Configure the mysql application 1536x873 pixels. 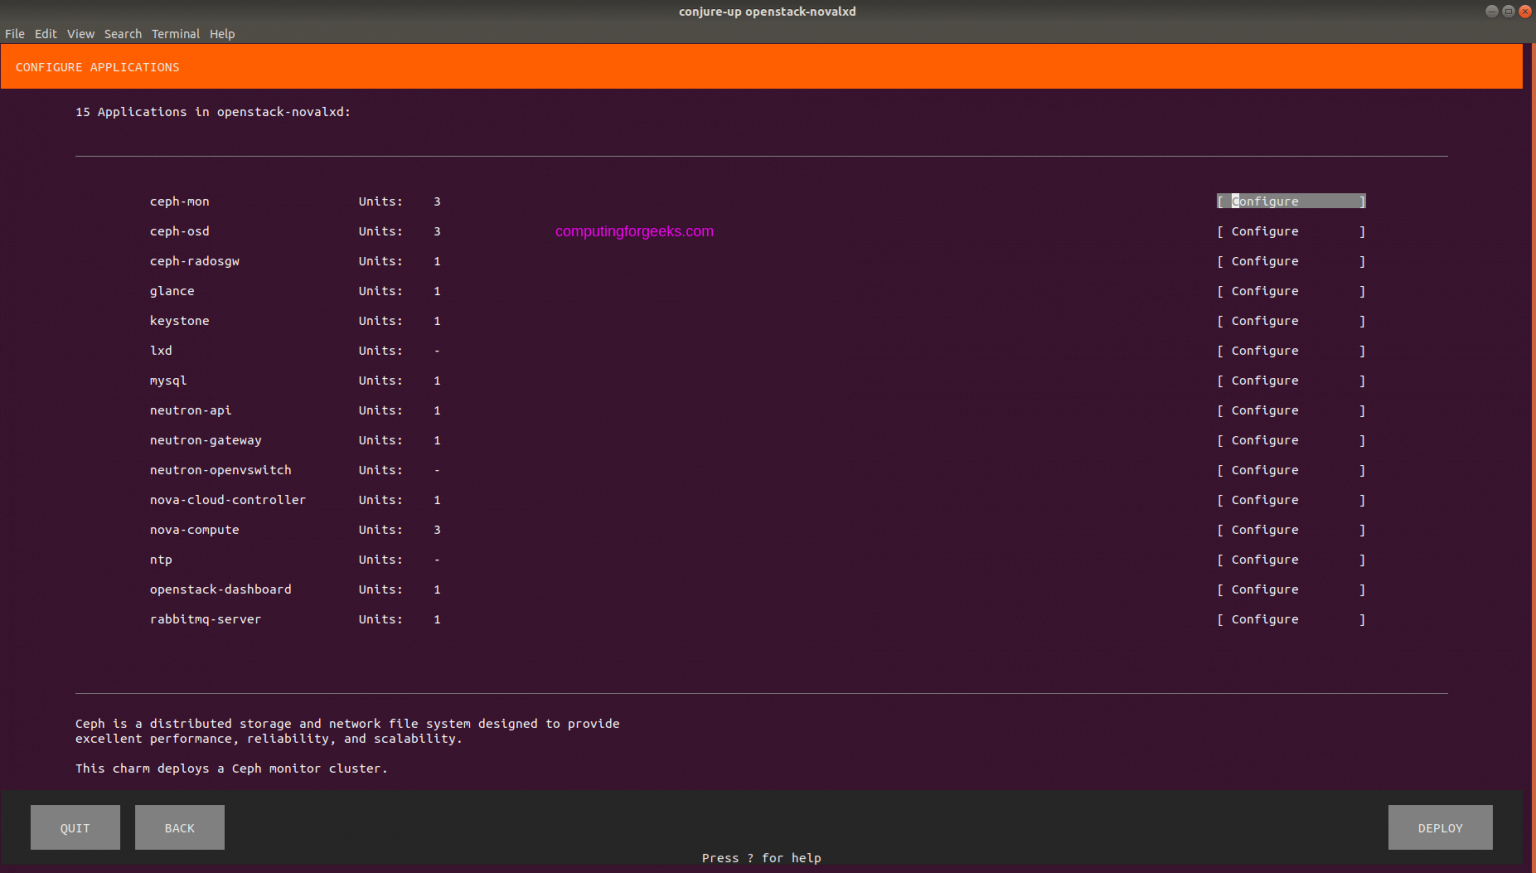(1290, 380)
